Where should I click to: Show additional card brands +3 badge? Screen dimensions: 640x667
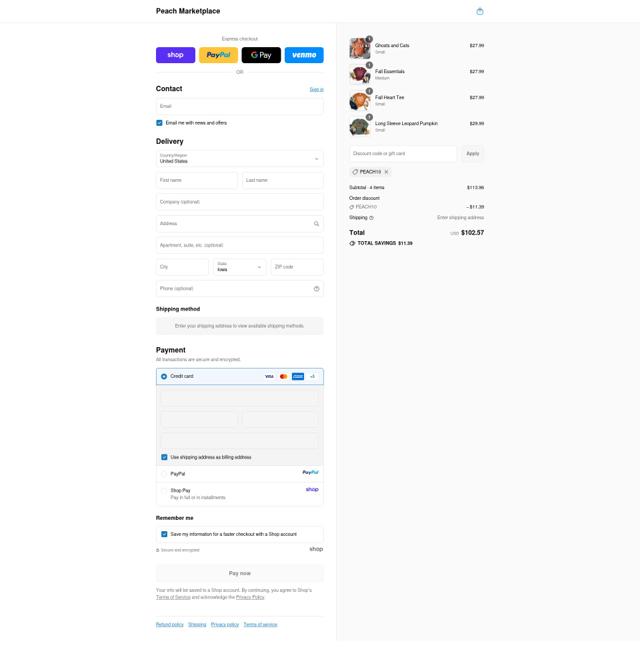313,376
